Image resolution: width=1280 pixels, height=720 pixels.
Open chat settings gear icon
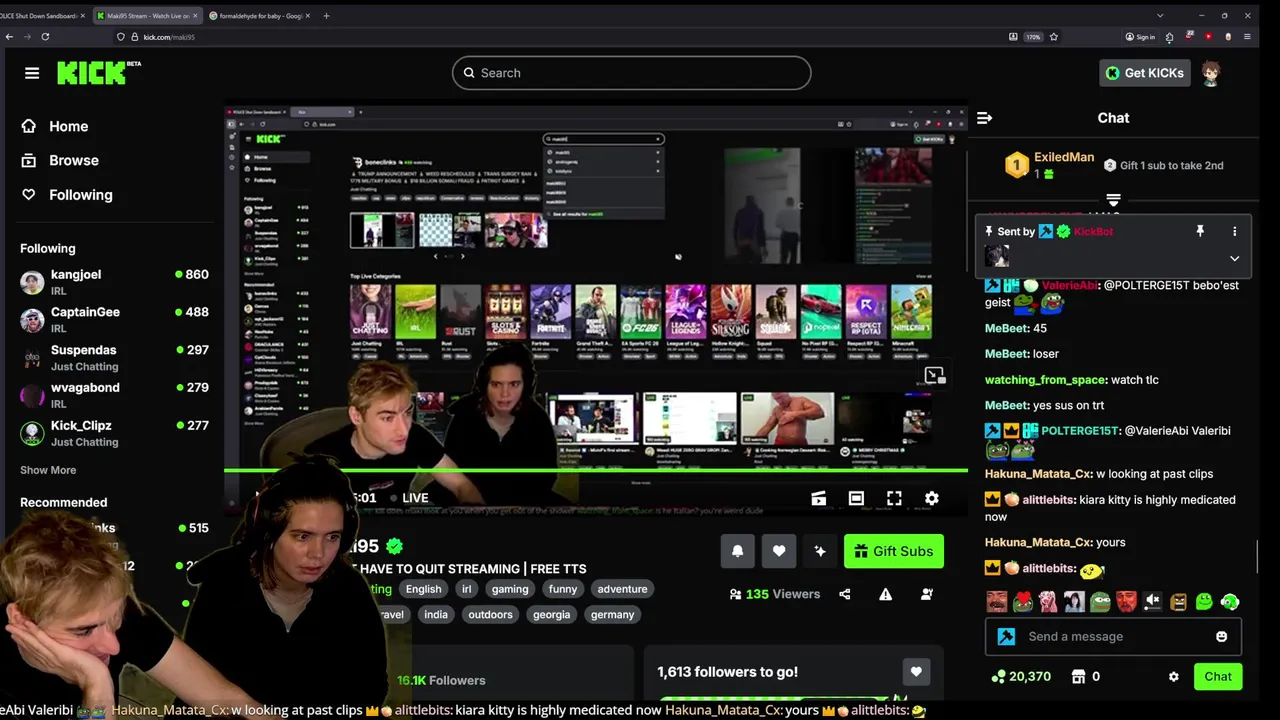click(1174, 677)
